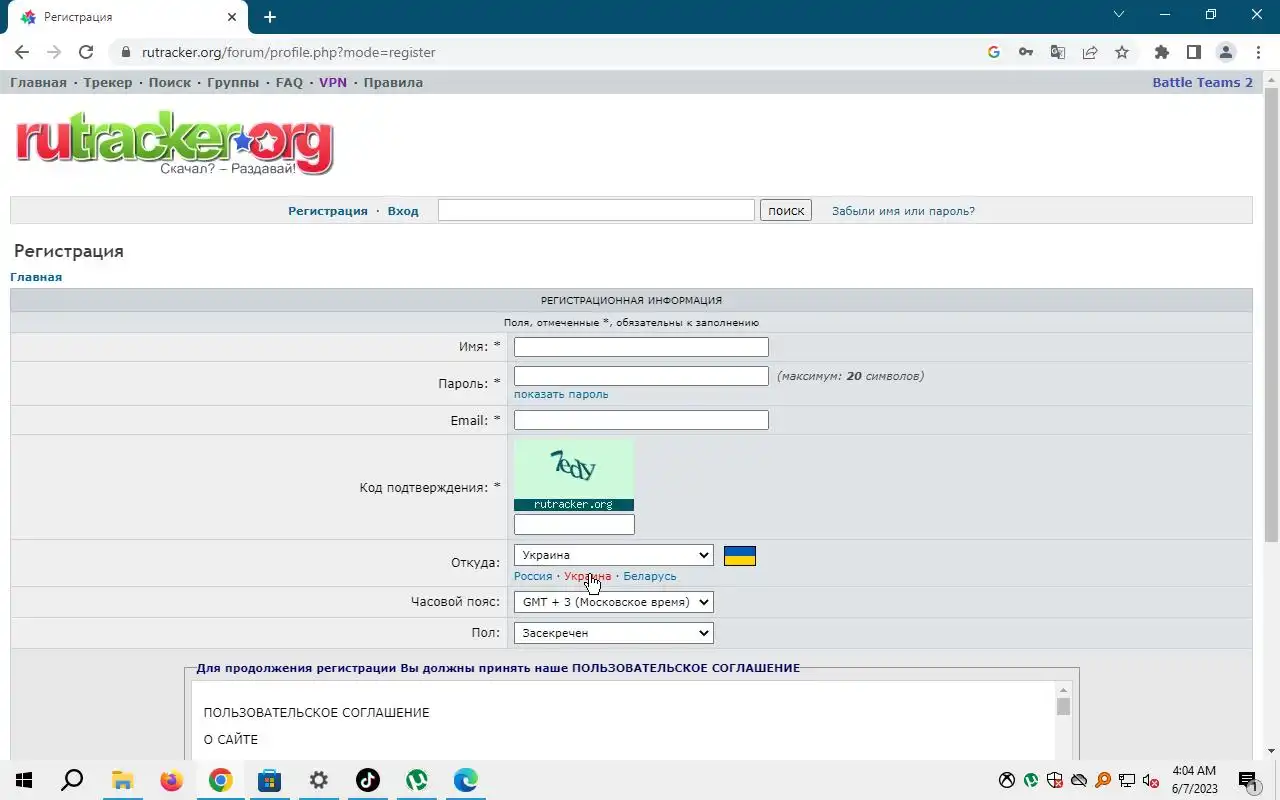Click the forward navigation arrow
The width and height of the screenshot is (1280, 800).
tap(54, 52)
